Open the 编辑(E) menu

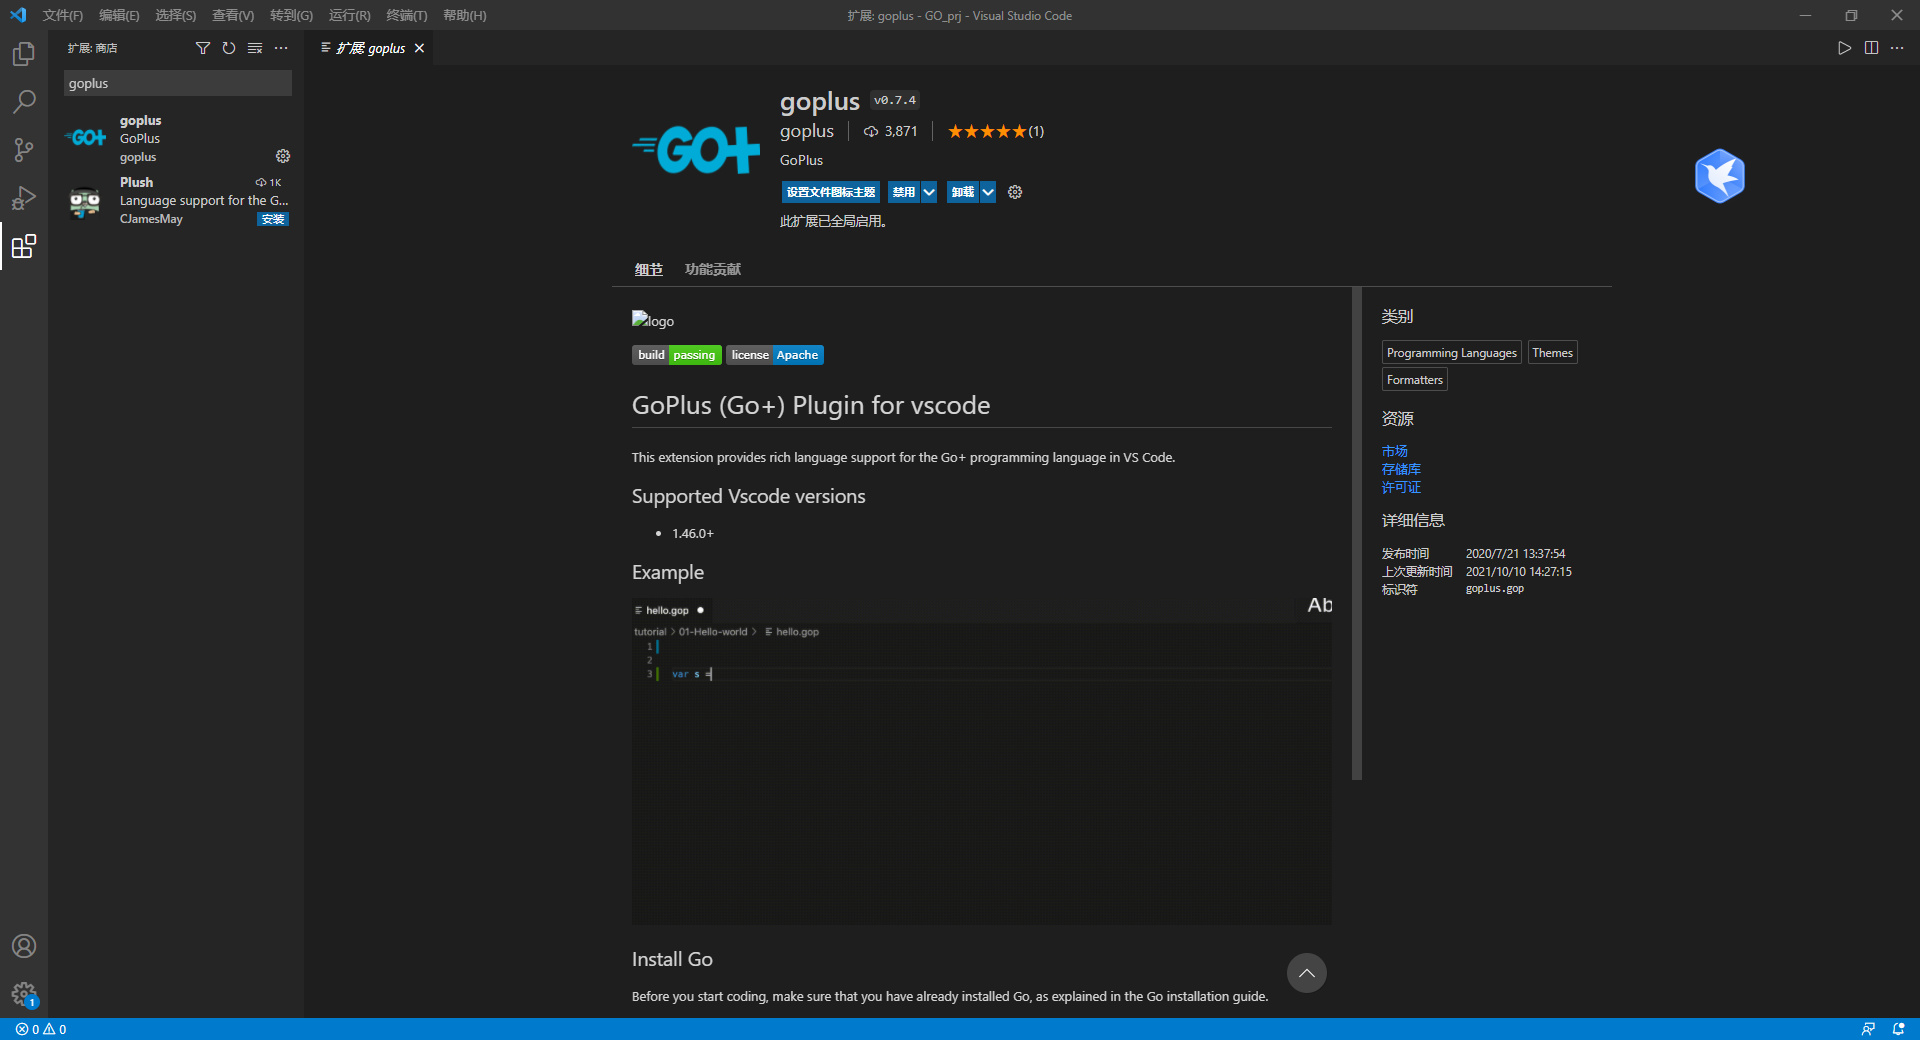pyautogui.click(x=119, y=15)
